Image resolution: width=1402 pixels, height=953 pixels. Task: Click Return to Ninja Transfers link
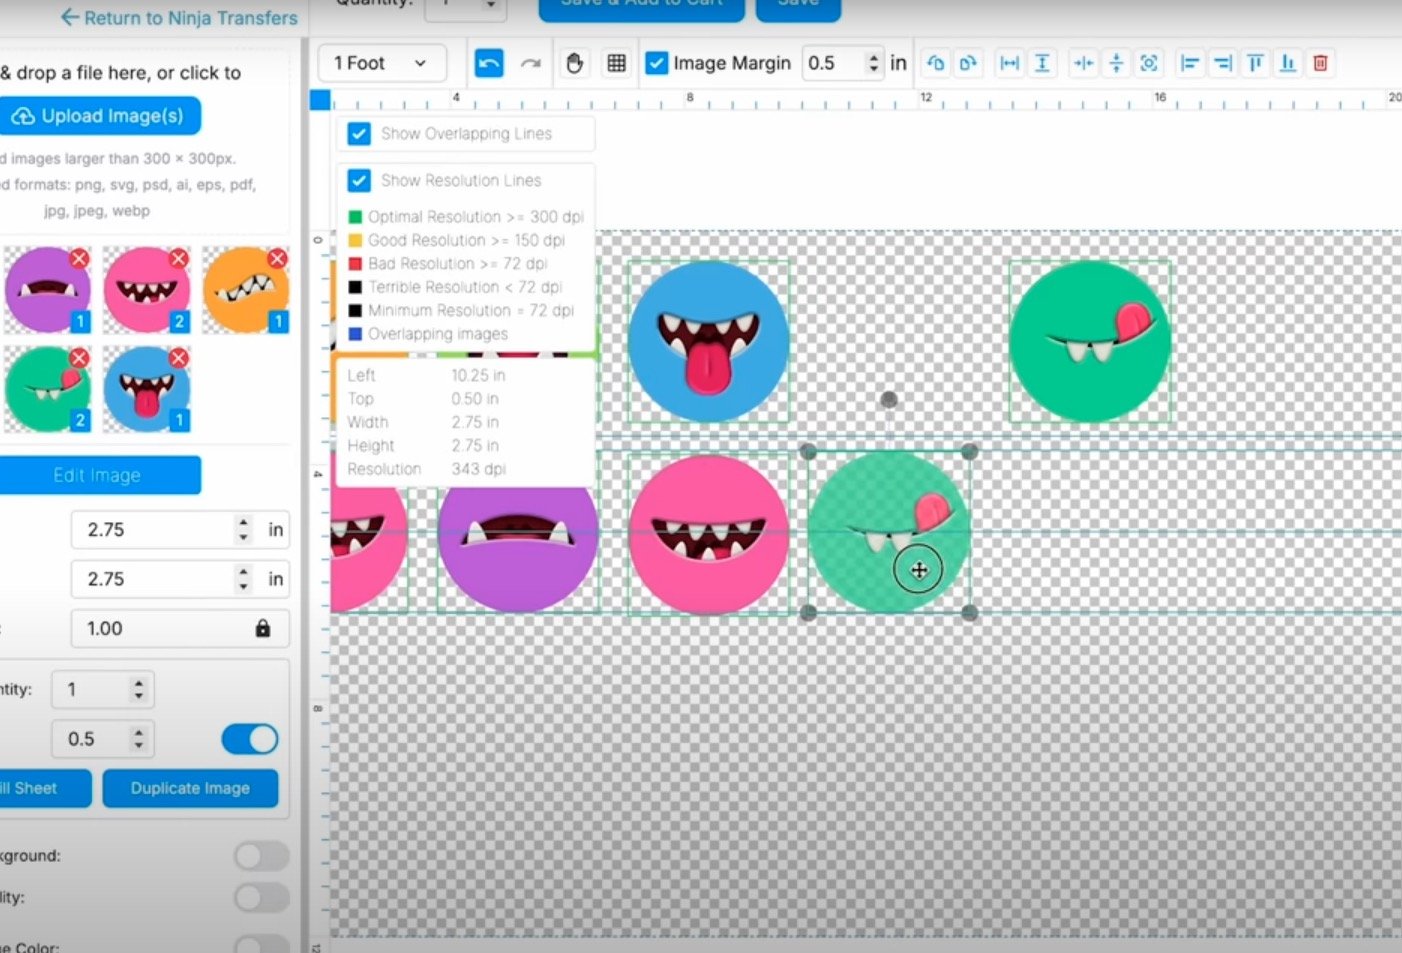(179, 17)
